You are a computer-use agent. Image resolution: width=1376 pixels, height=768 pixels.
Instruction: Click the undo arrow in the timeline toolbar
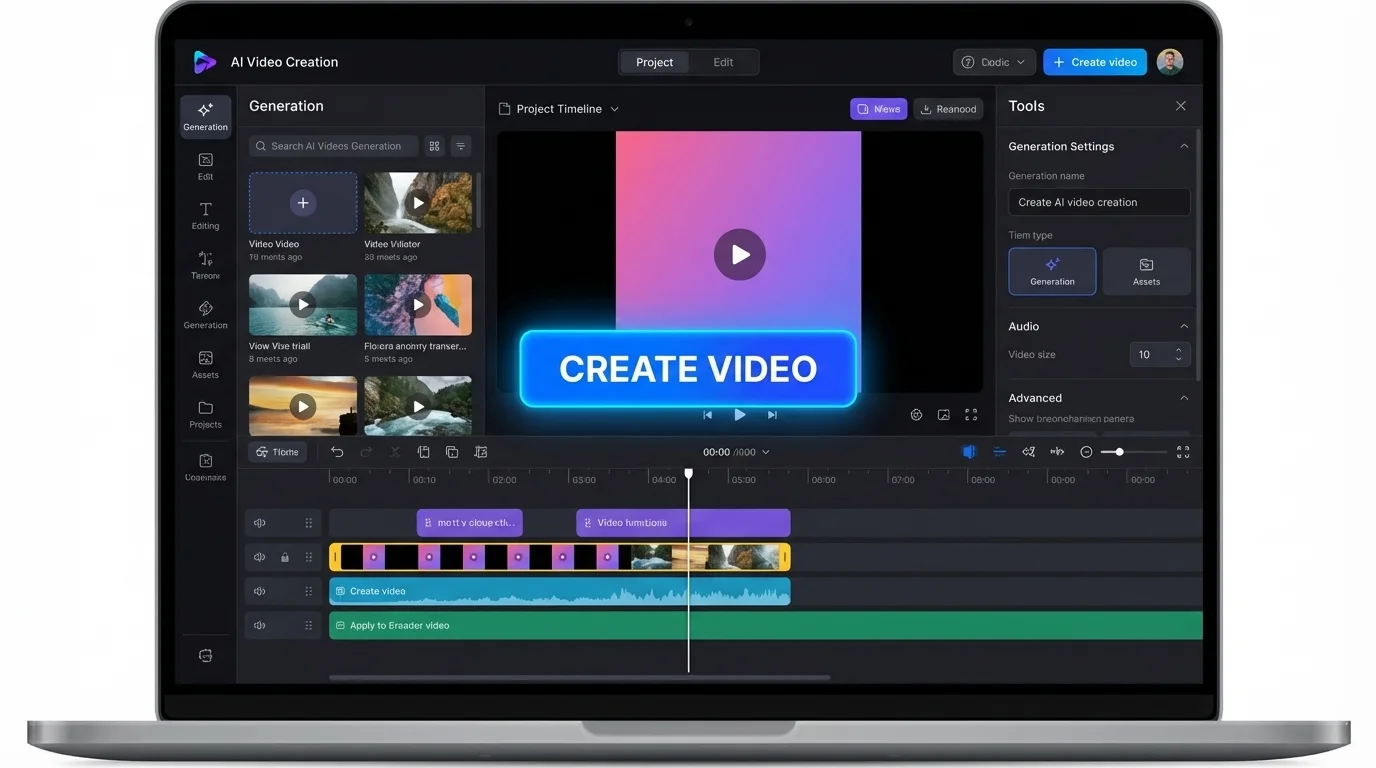click(337, 451)
